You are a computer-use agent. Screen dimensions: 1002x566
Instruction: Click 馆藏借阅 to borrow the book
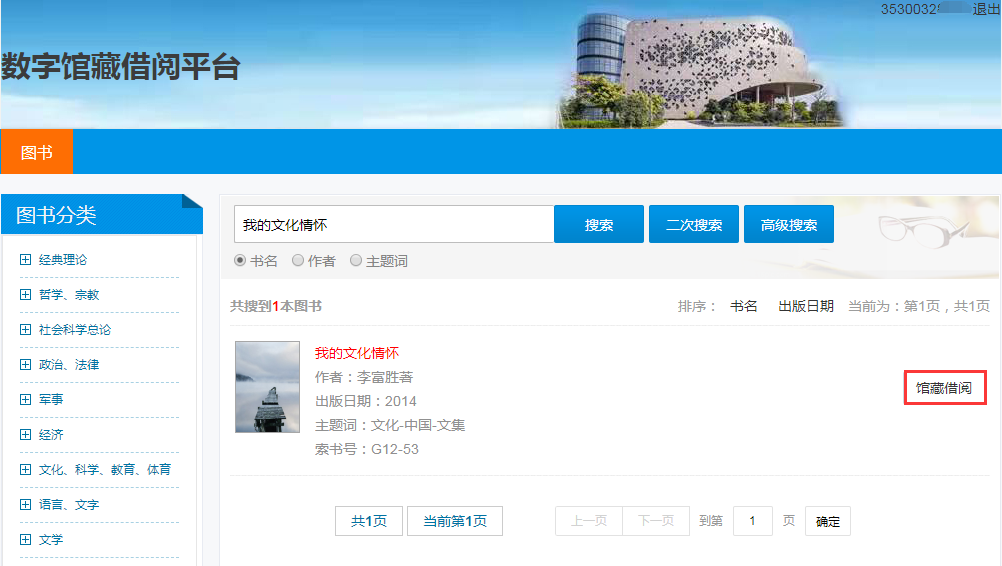pos(944,388)
